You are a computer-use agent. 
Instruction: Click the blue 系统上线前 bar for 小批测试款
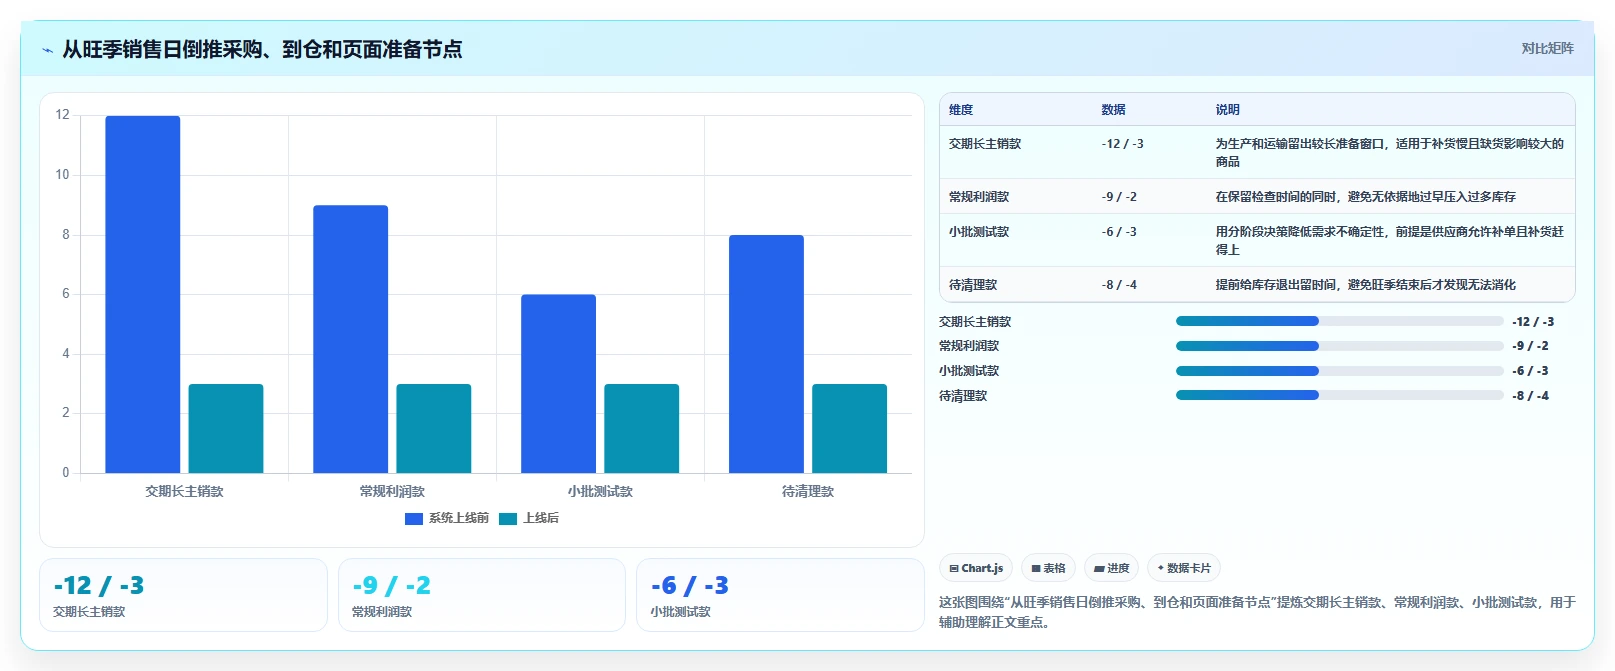(559, 384)
